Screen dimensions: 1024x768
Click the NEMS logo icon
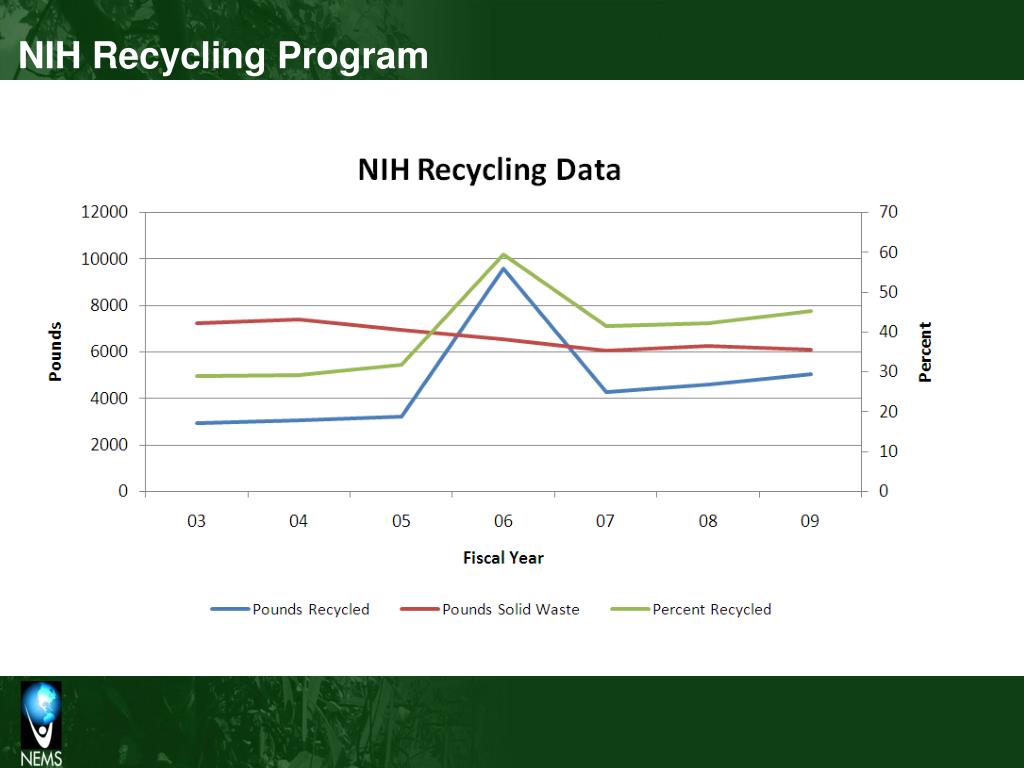coord(41,724)
